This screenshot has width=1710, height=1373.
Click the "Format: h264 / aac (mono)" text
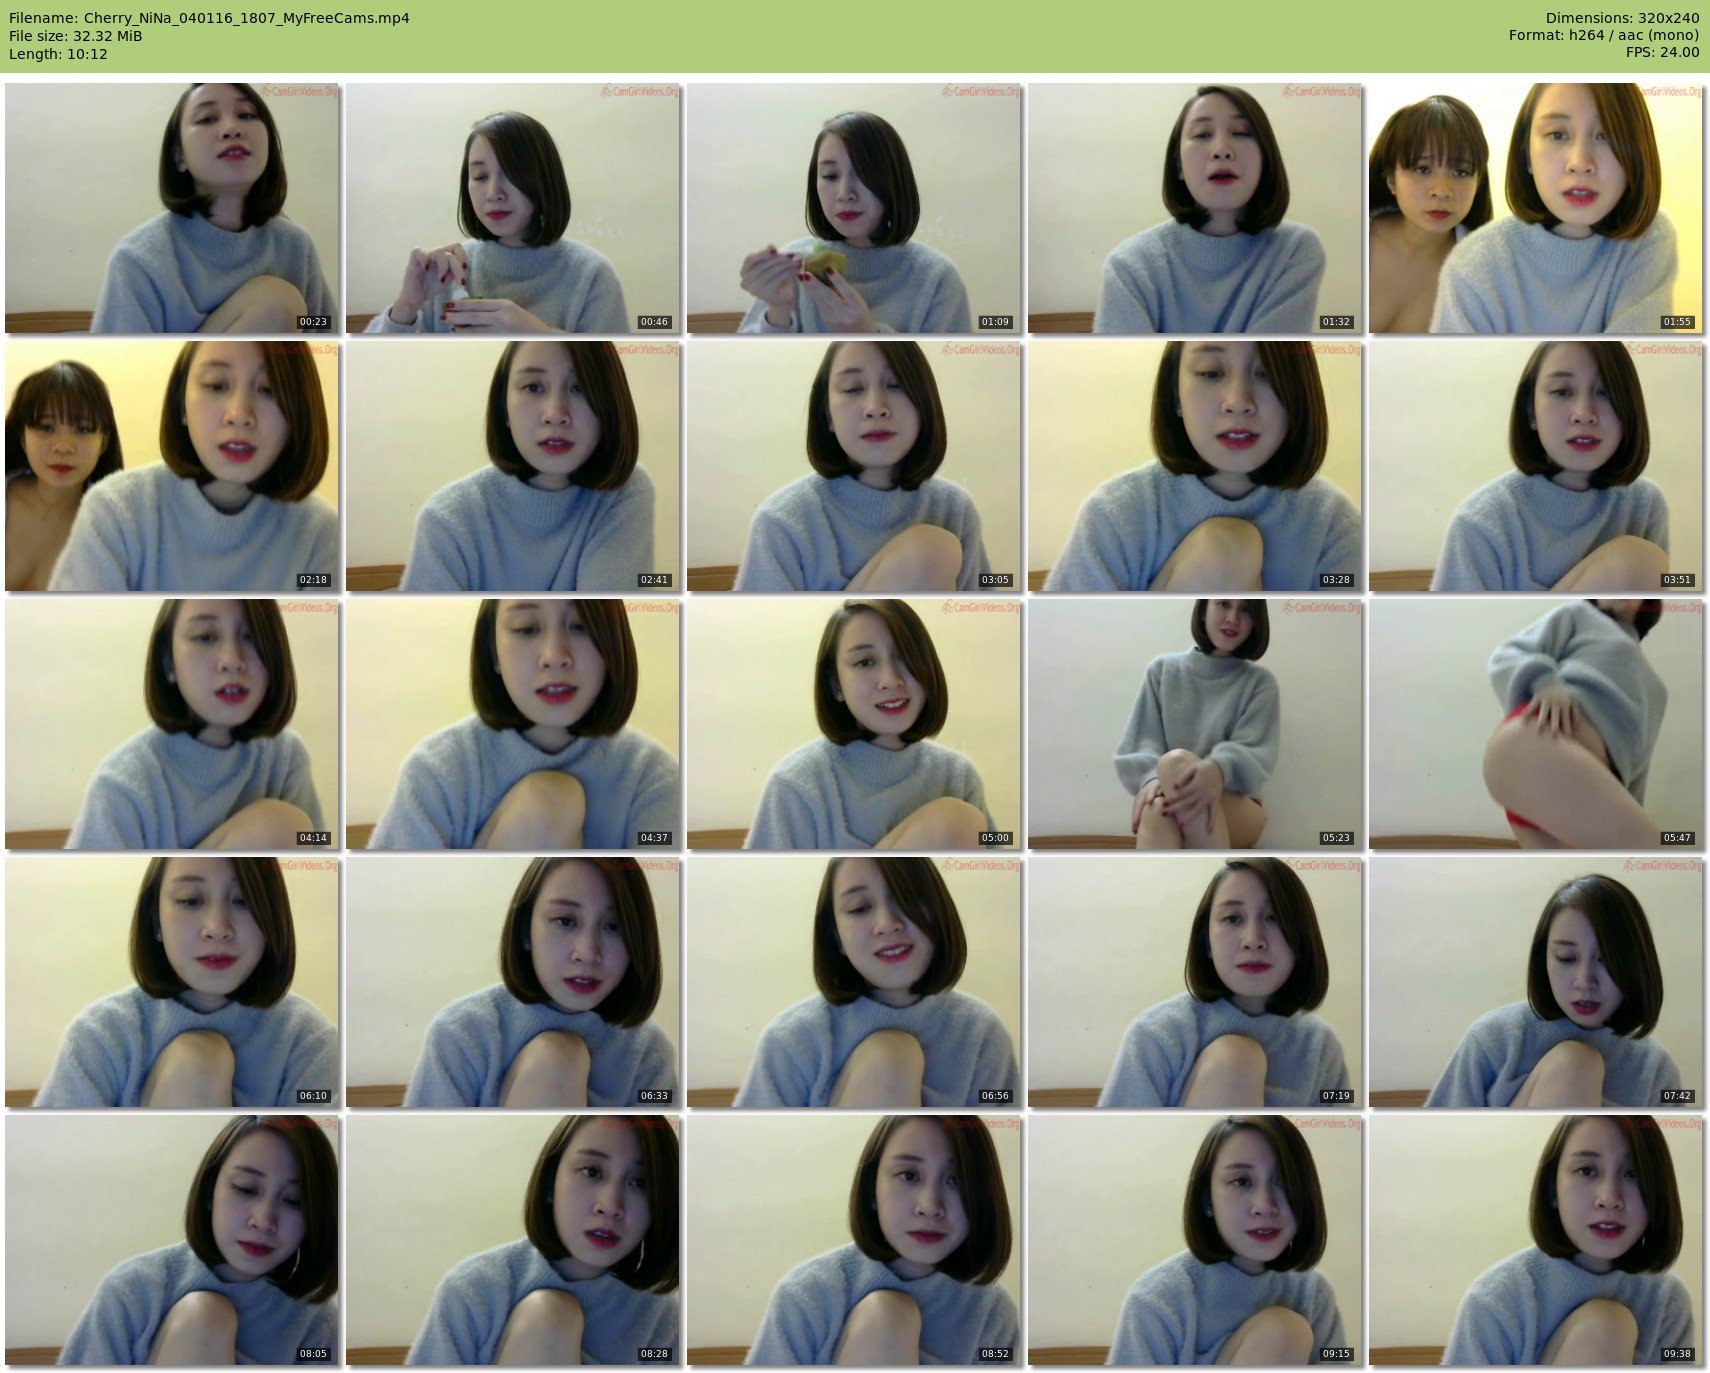(x=1604, y=36)
